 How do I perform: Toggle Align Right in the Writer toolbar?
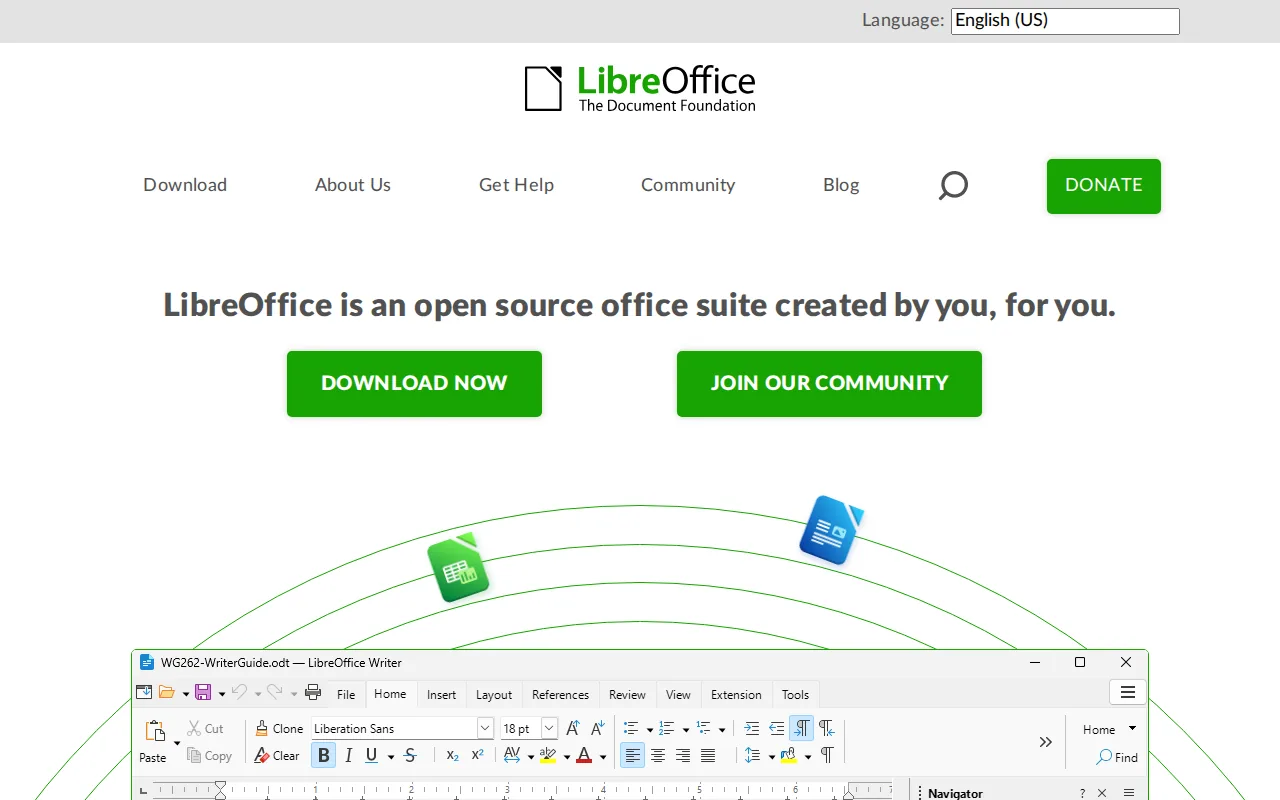point(683,756)
